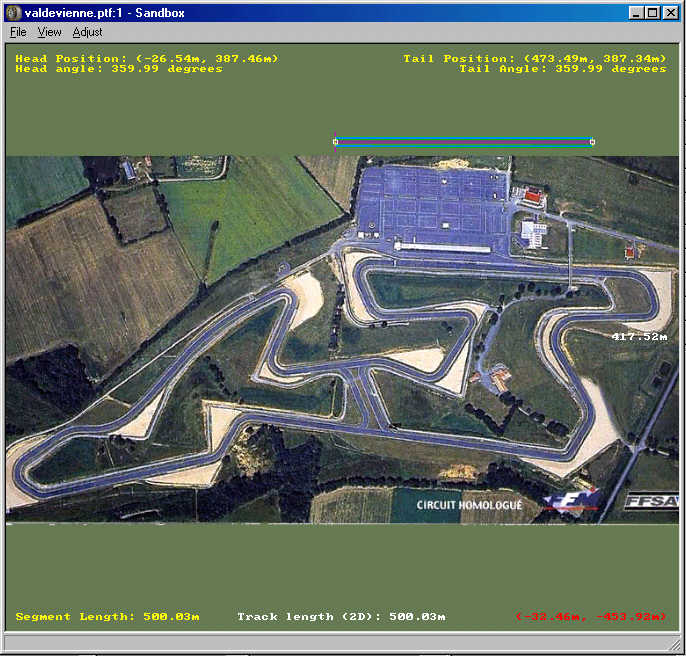Screen dimensions: 686x656
Task: Maximize the Sandbox window
Action: pos(653,13)
